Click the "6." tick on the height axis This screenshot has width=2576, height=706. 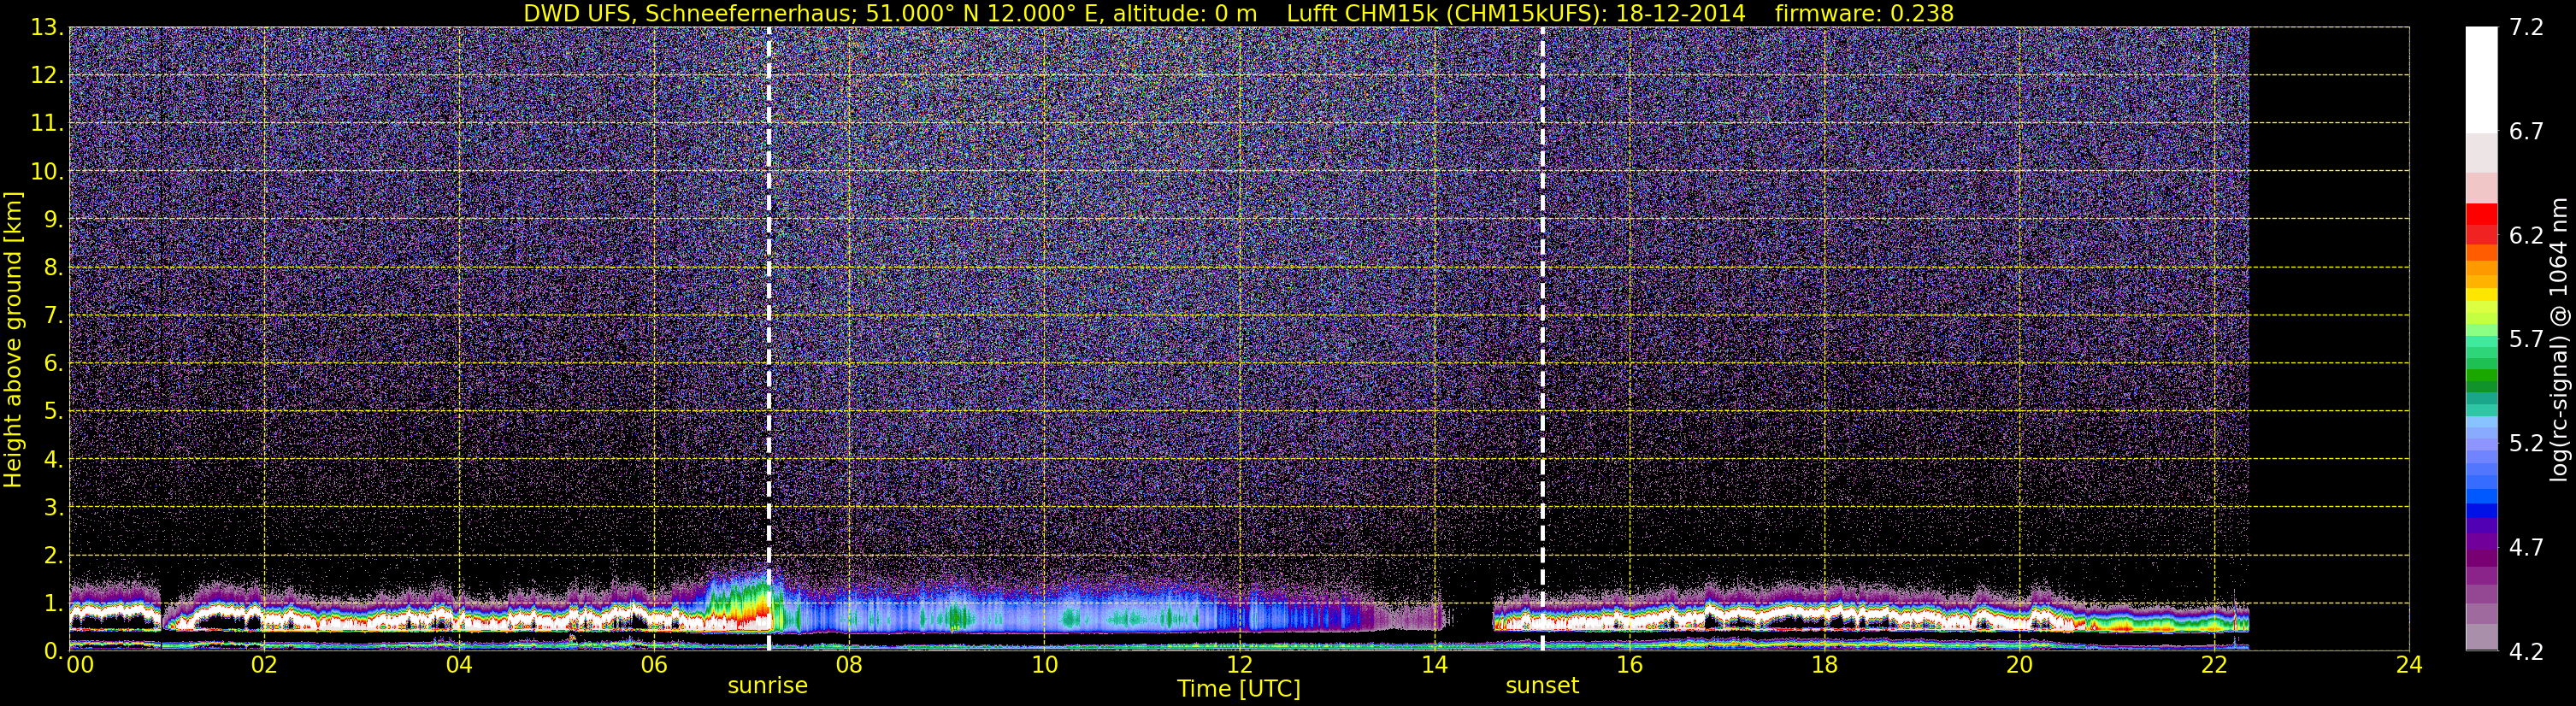[x=53, y=364]
